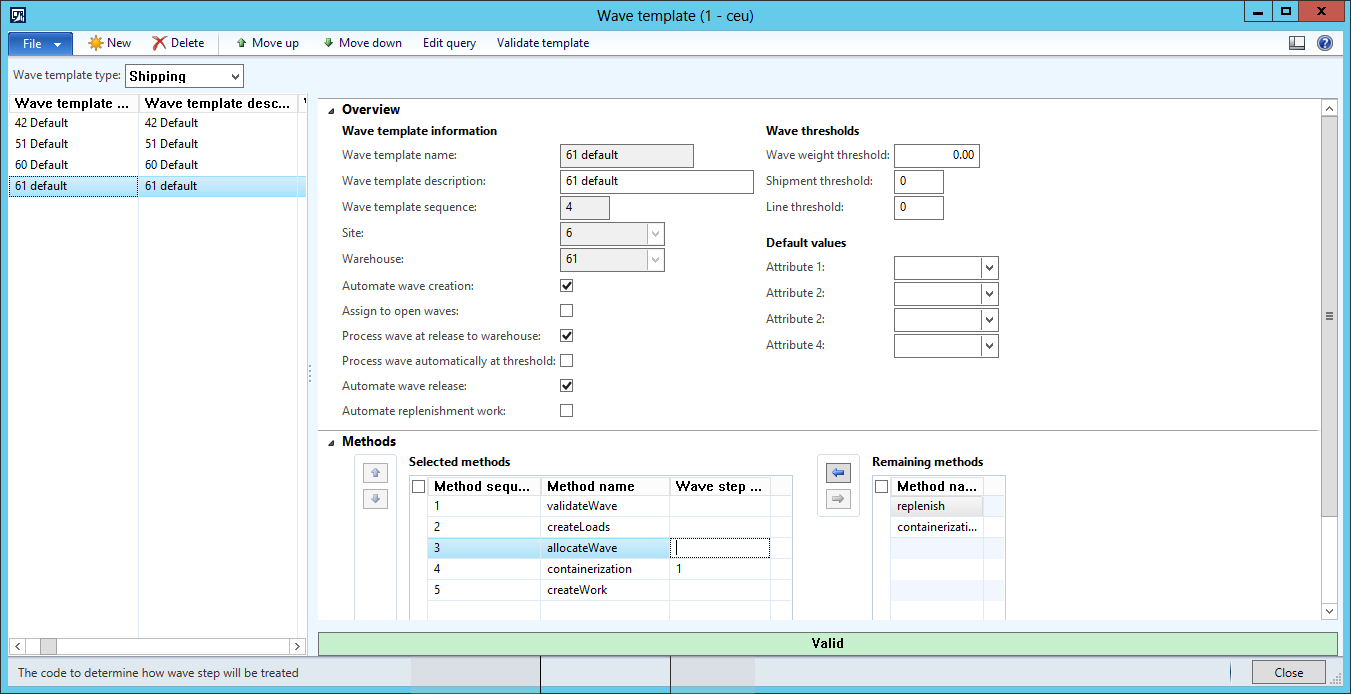Click up arrow beside Selected methods
This screenshot has height=694, width=1351.
coord(375,473)
